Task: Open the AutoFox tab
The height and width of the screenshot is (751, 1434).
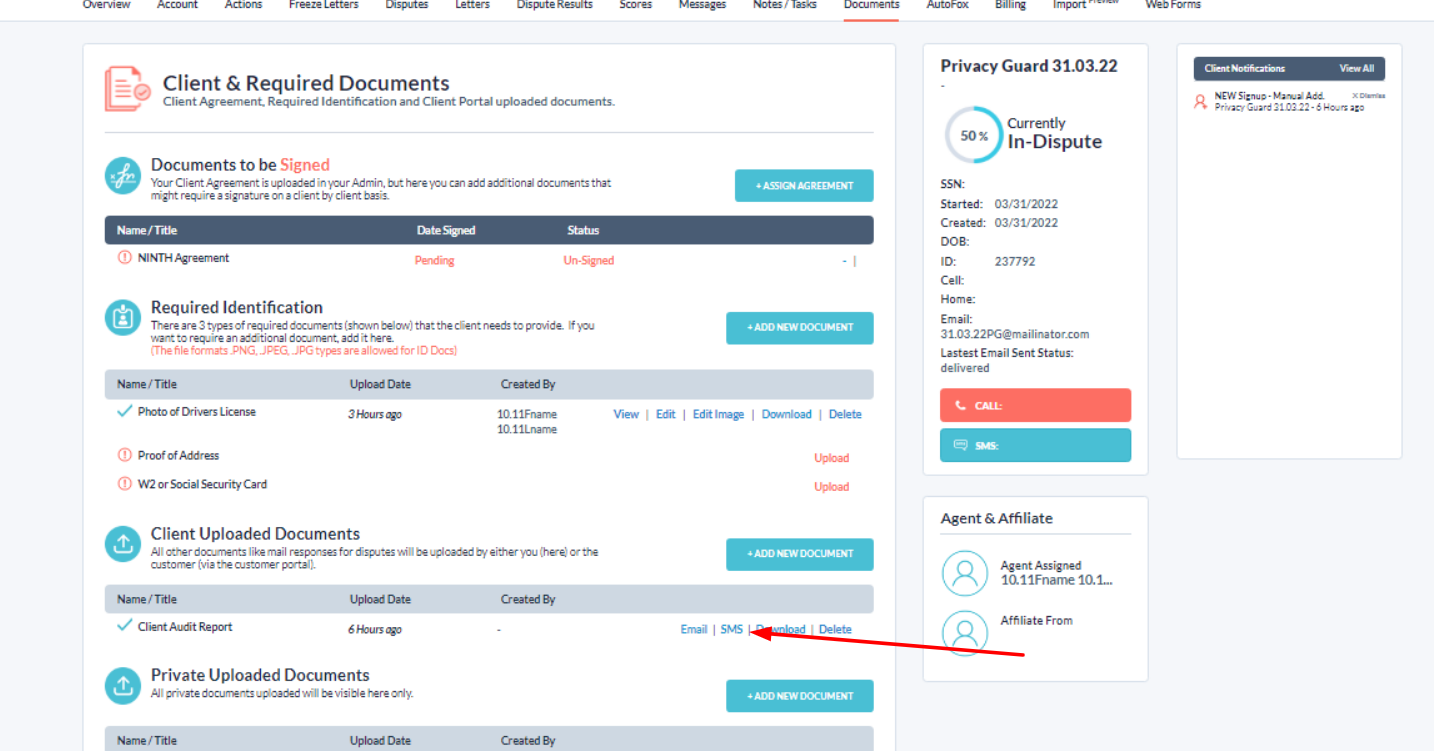Action: 946,5
